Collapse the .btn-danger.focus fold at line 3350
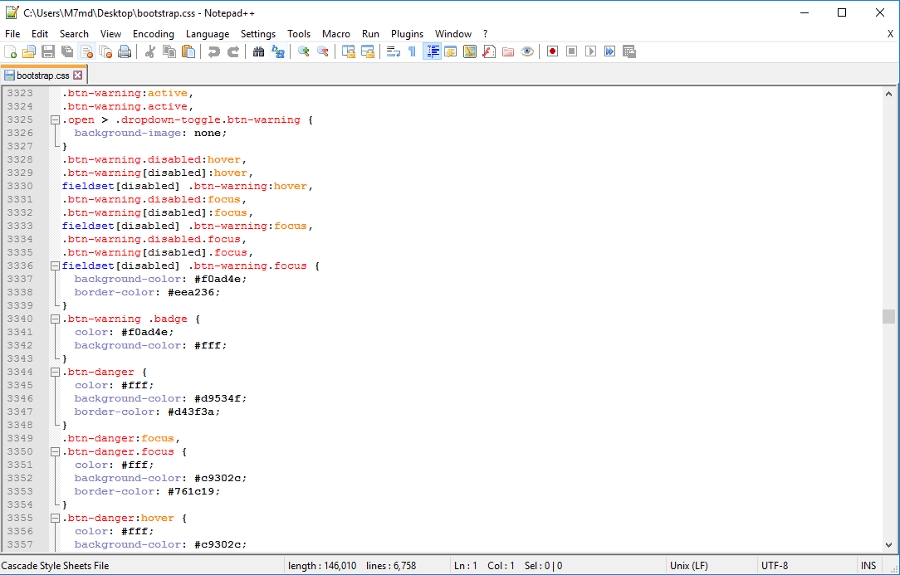Image resolution: width=900 pixels, height=575 pixels. click(55, 452)
